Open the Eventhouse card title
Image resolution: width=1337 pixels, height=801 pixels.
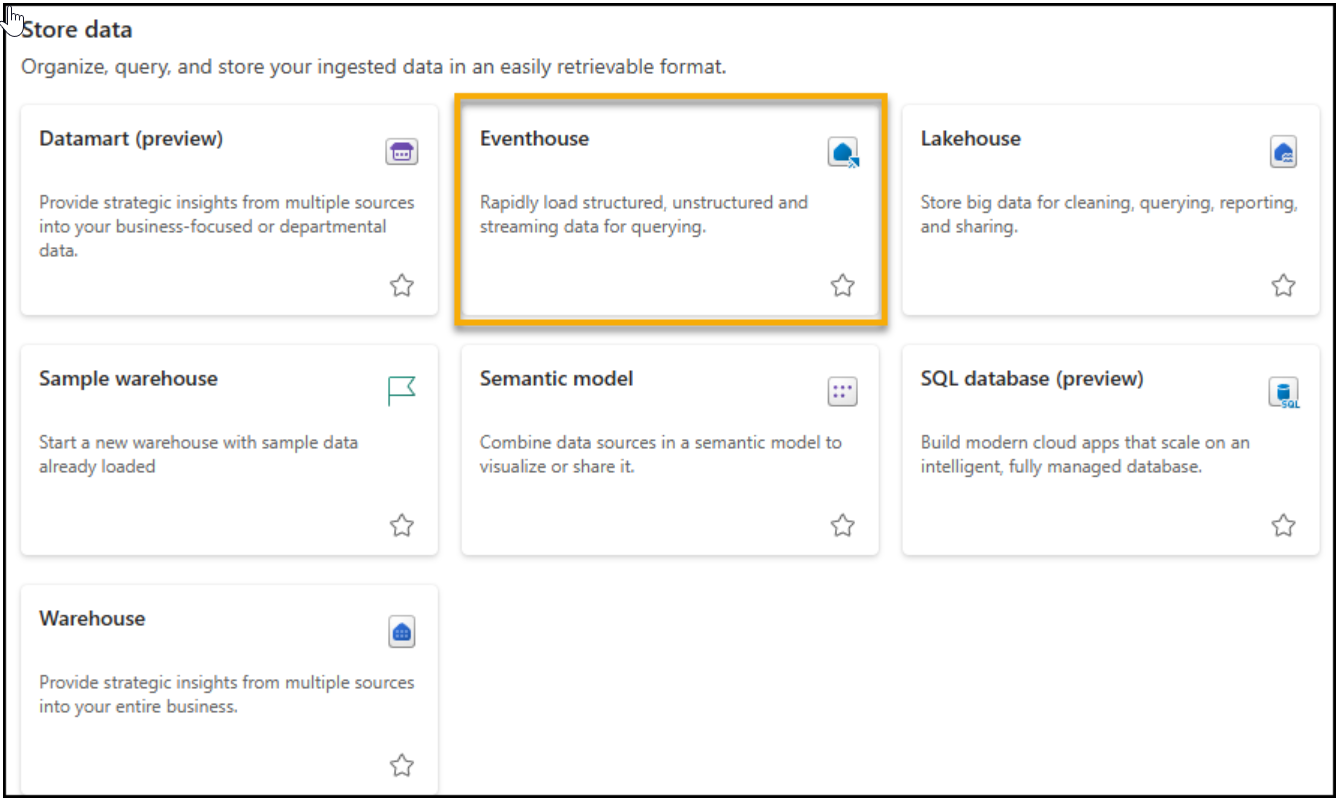[534, 139]
